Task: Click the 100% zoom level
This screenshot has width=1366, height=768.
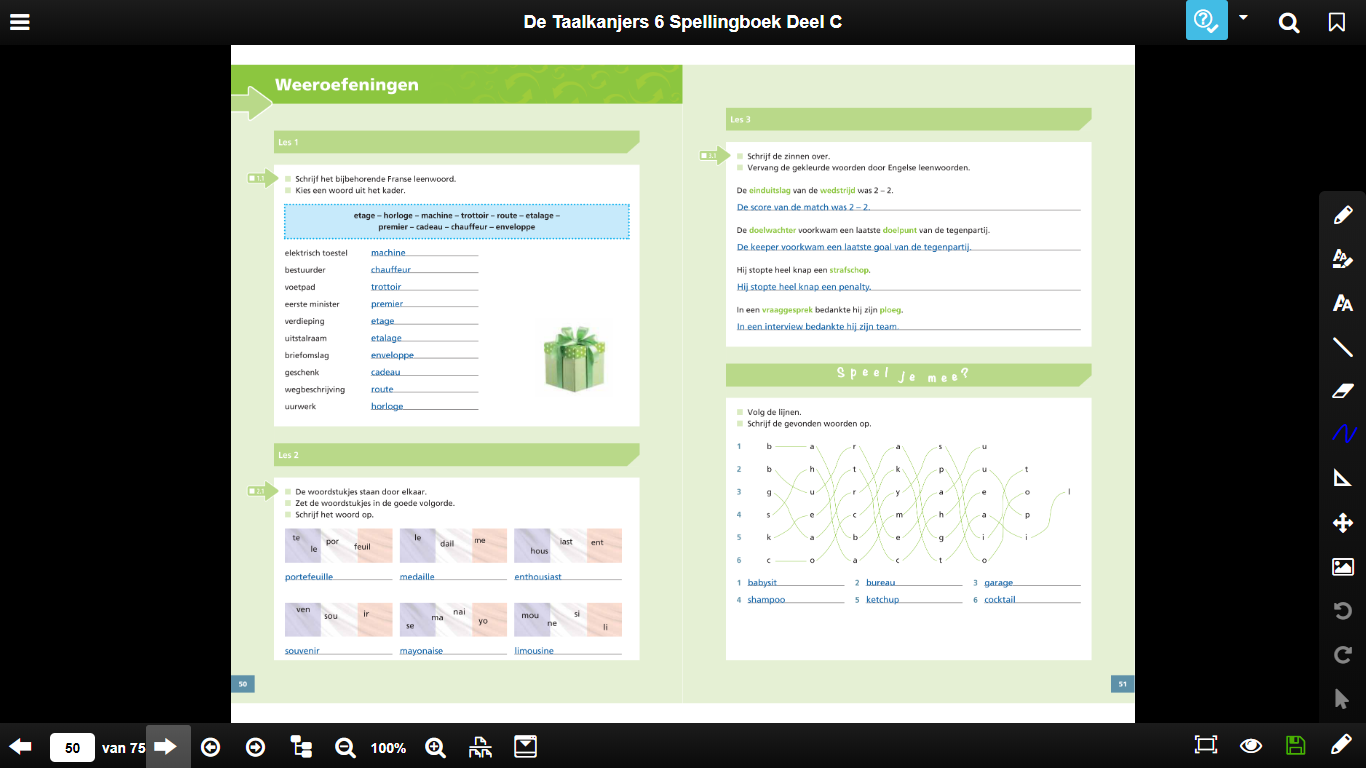Action: pyautogui.click(x=388, y=748)
